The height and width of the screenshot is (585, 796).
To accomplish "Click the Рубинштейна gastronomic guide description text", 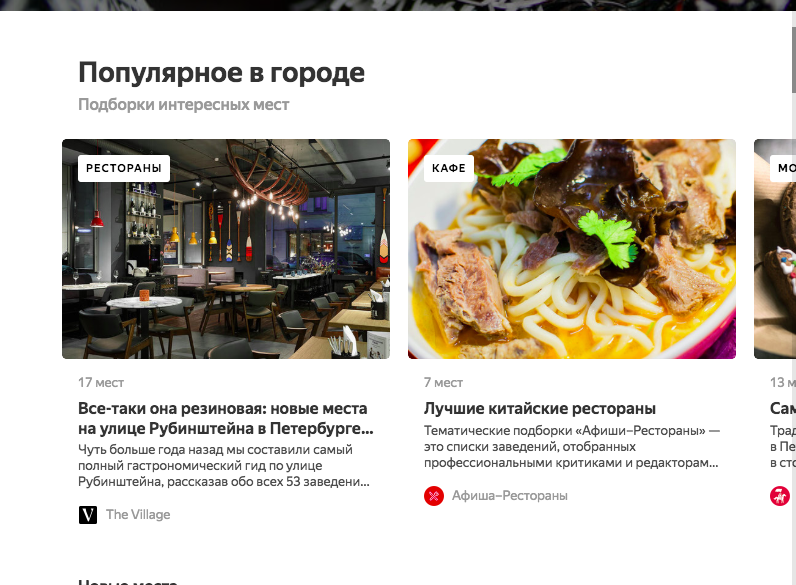I will click(224, 466).
